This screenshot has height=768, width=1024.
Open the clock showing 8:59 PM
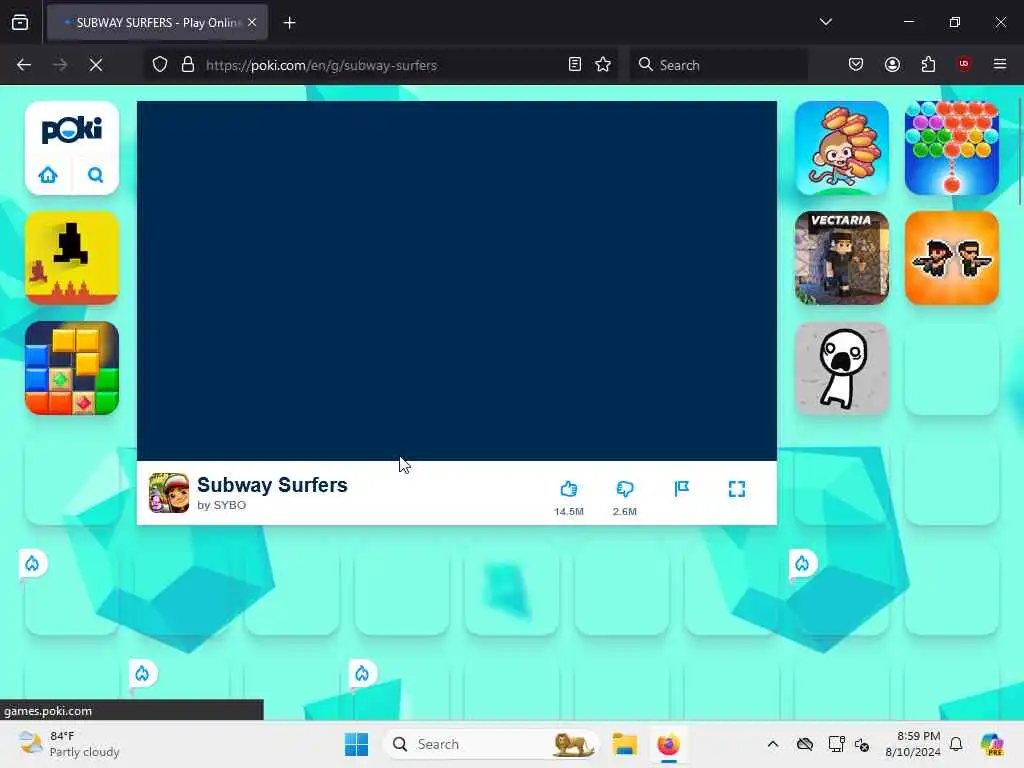[x=913, y=744]
